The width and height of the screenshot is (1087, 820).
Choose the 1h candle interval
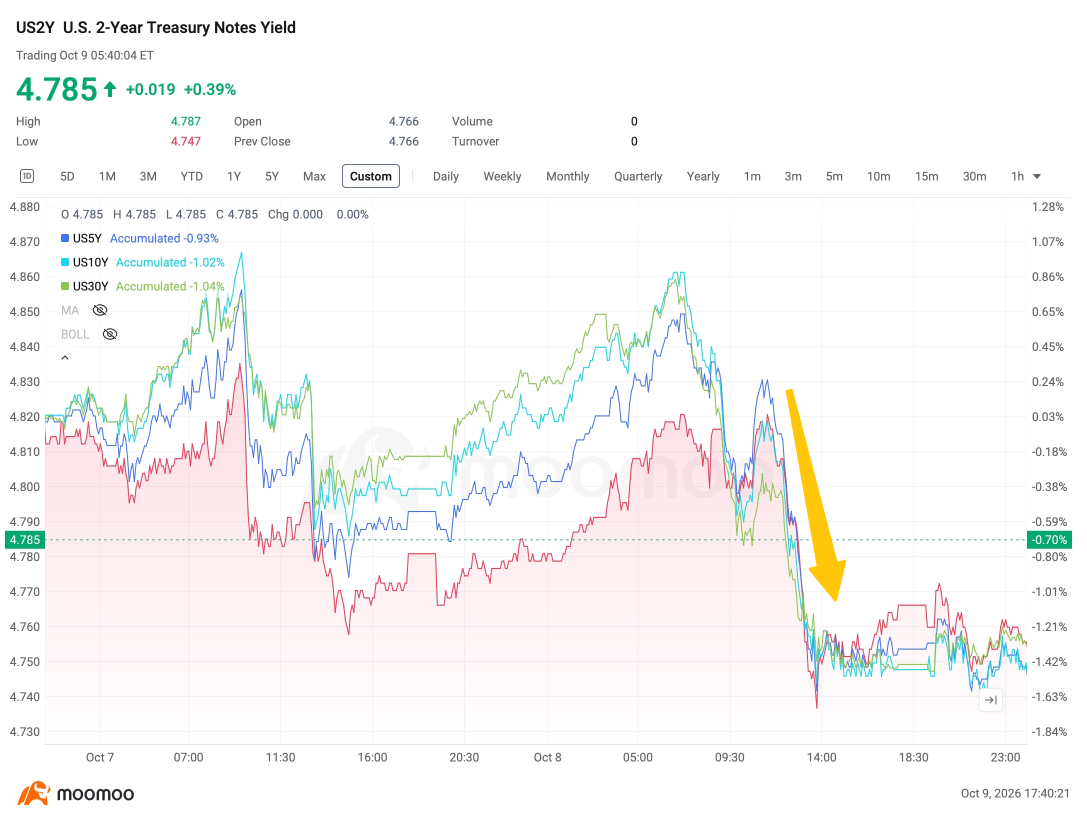1017,176
